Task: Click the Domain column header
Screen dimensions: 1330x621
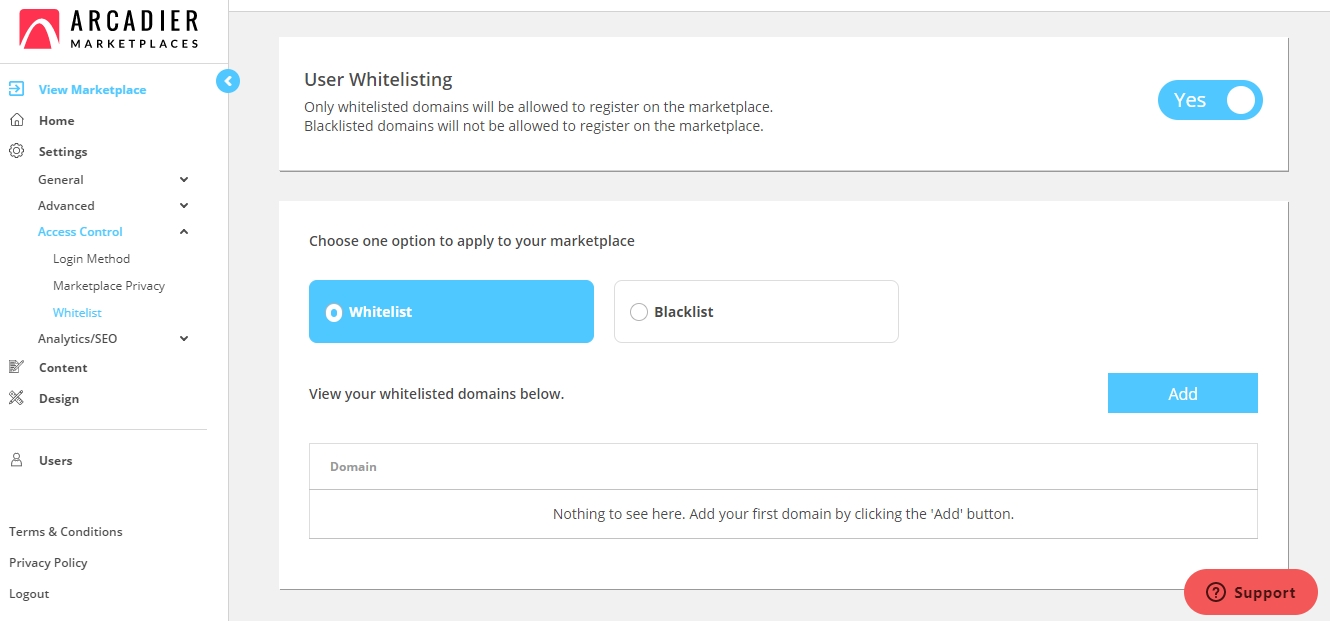Action: tap(353, 467)
